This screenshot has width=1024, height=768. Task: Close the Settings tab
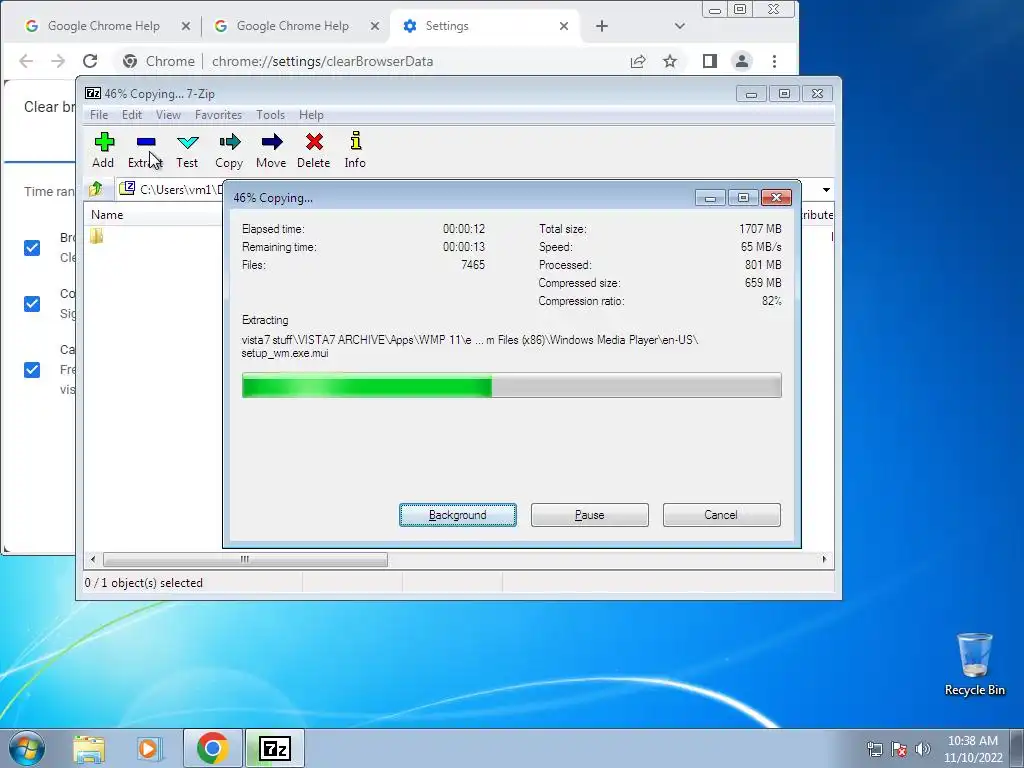[564, 26]
